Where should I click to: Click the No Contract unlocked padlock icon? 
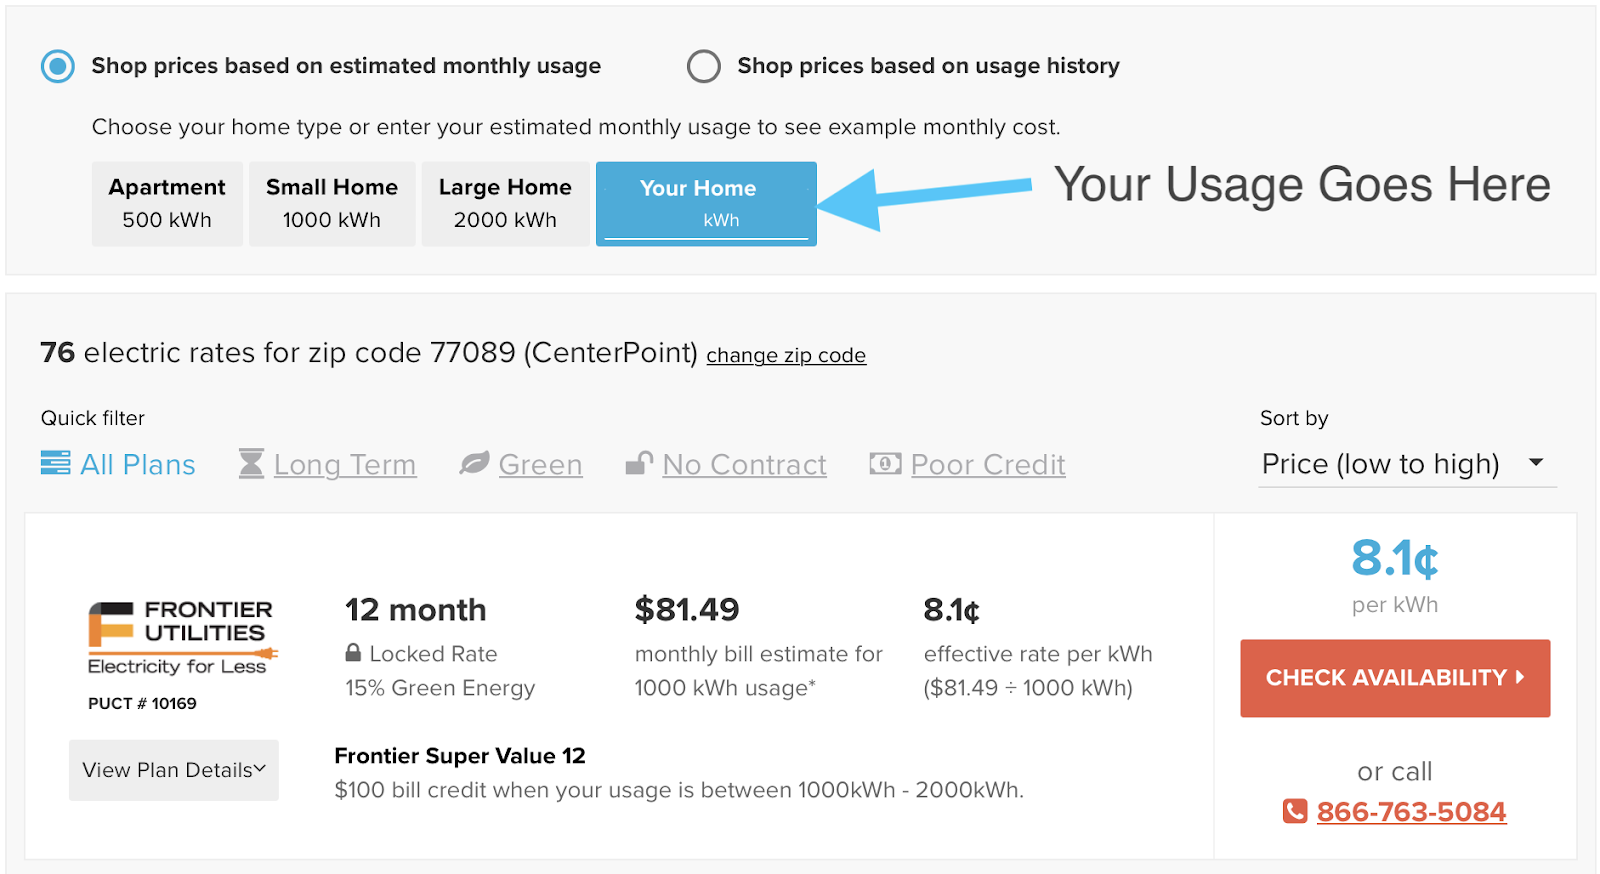click(x=639, y=463)
